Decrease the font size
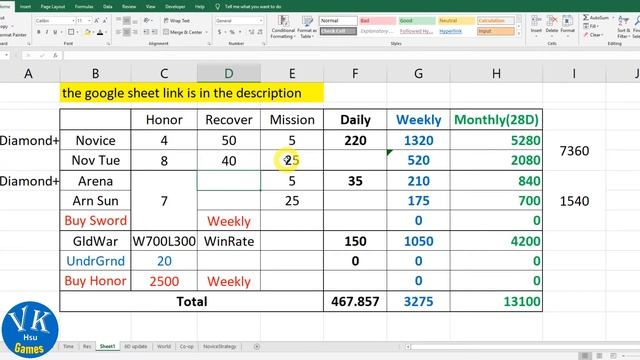 click(105, 20)
